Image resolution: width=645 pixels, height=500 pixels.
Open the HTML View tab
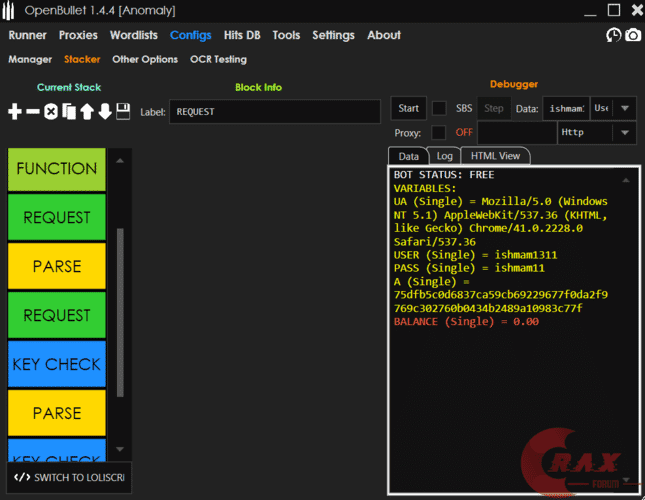(495, 156)
